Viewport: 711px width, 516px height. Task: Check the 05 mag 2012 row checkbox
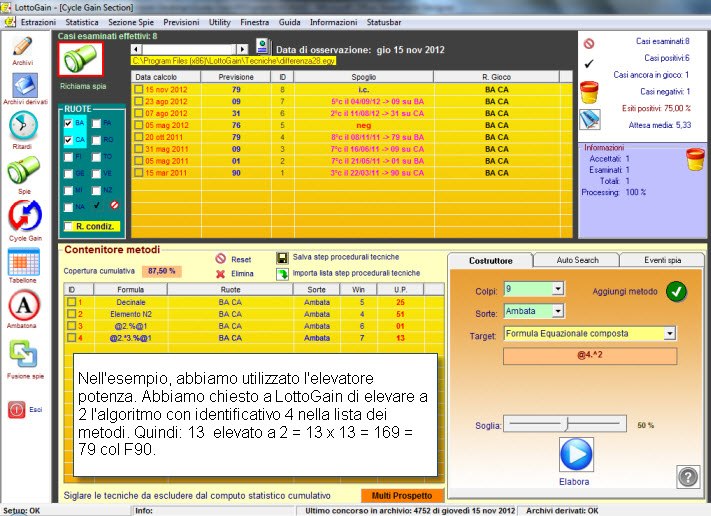pyautogui.click(x=139, y=125)
